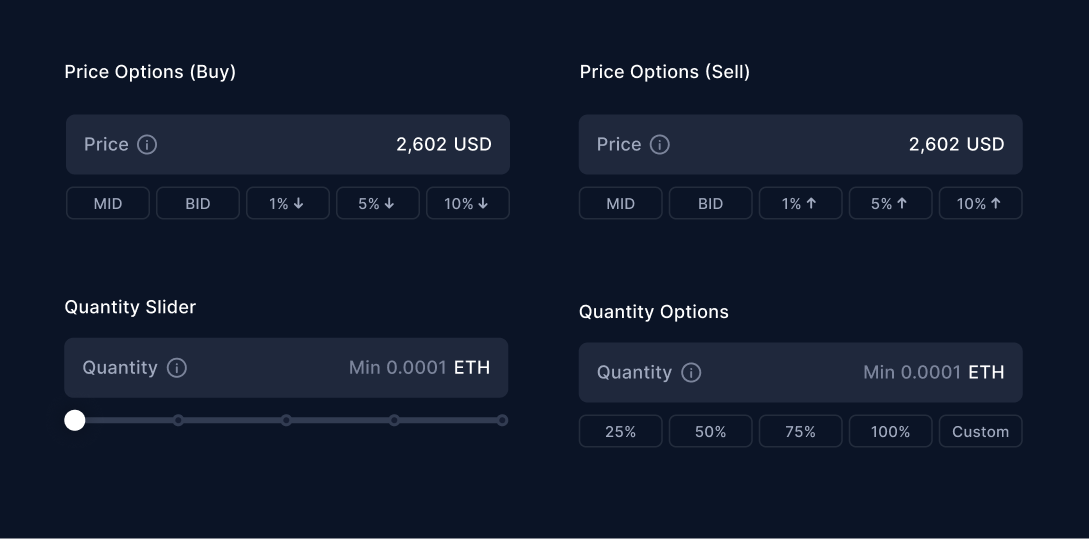
Task: Set sell price to BID
Action: pyautogui.click(x=710, y=203)
